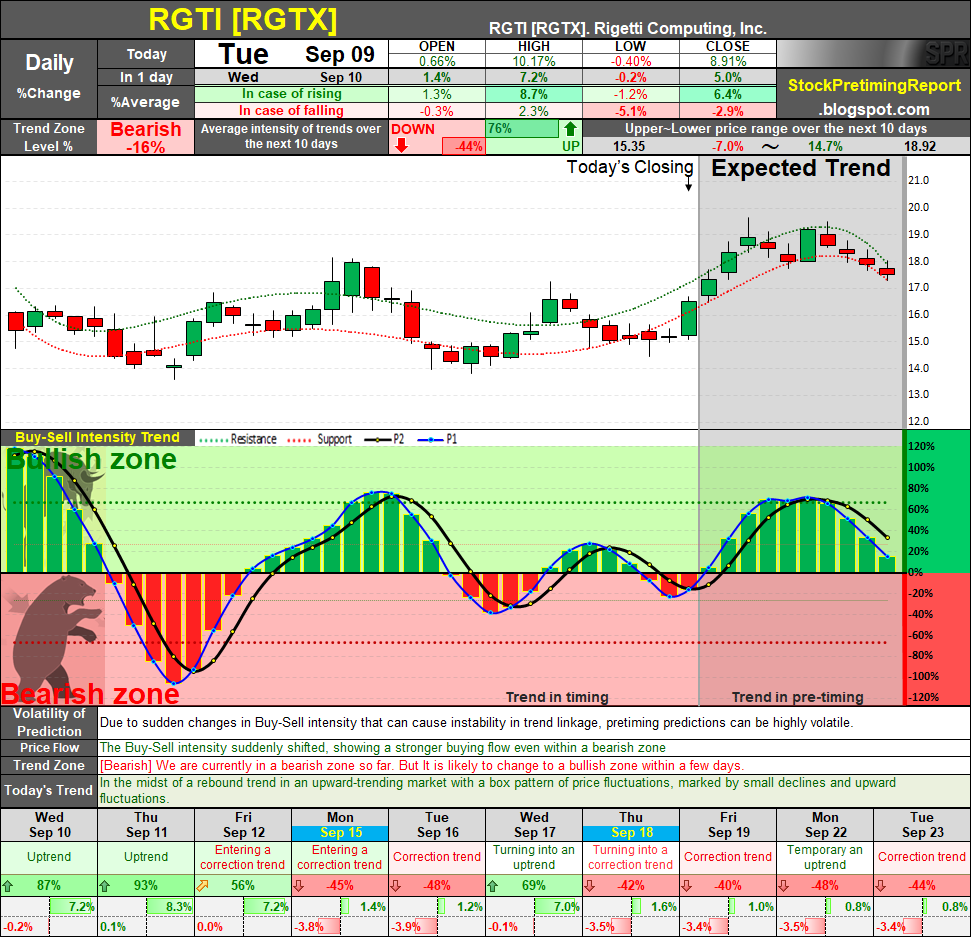971x937 pixels.
Task: Click the green 76% up intensity bar
Action: pos(523,129)
